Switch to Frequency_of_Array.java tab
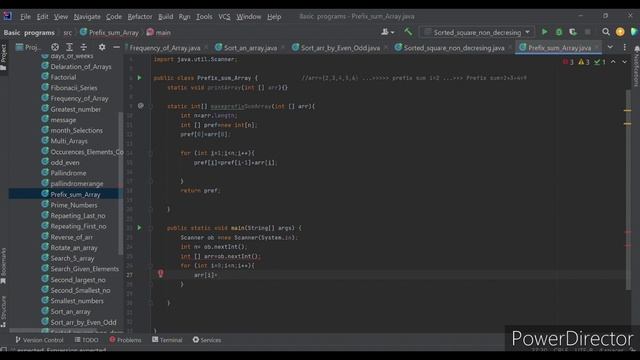This screenshot has width=640, height=360. [165, 48]
